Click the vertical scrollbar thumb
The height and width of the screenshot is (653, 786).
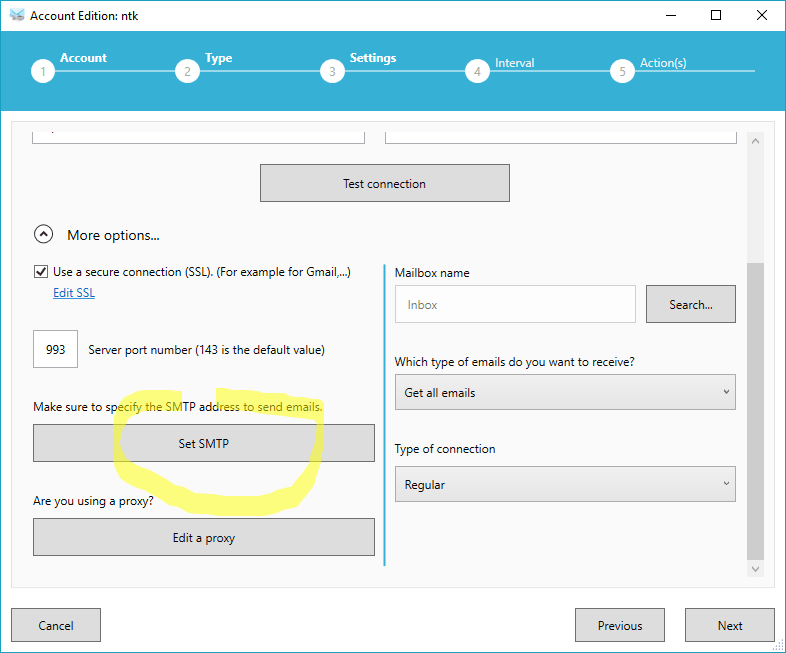(x=755, y=411)
